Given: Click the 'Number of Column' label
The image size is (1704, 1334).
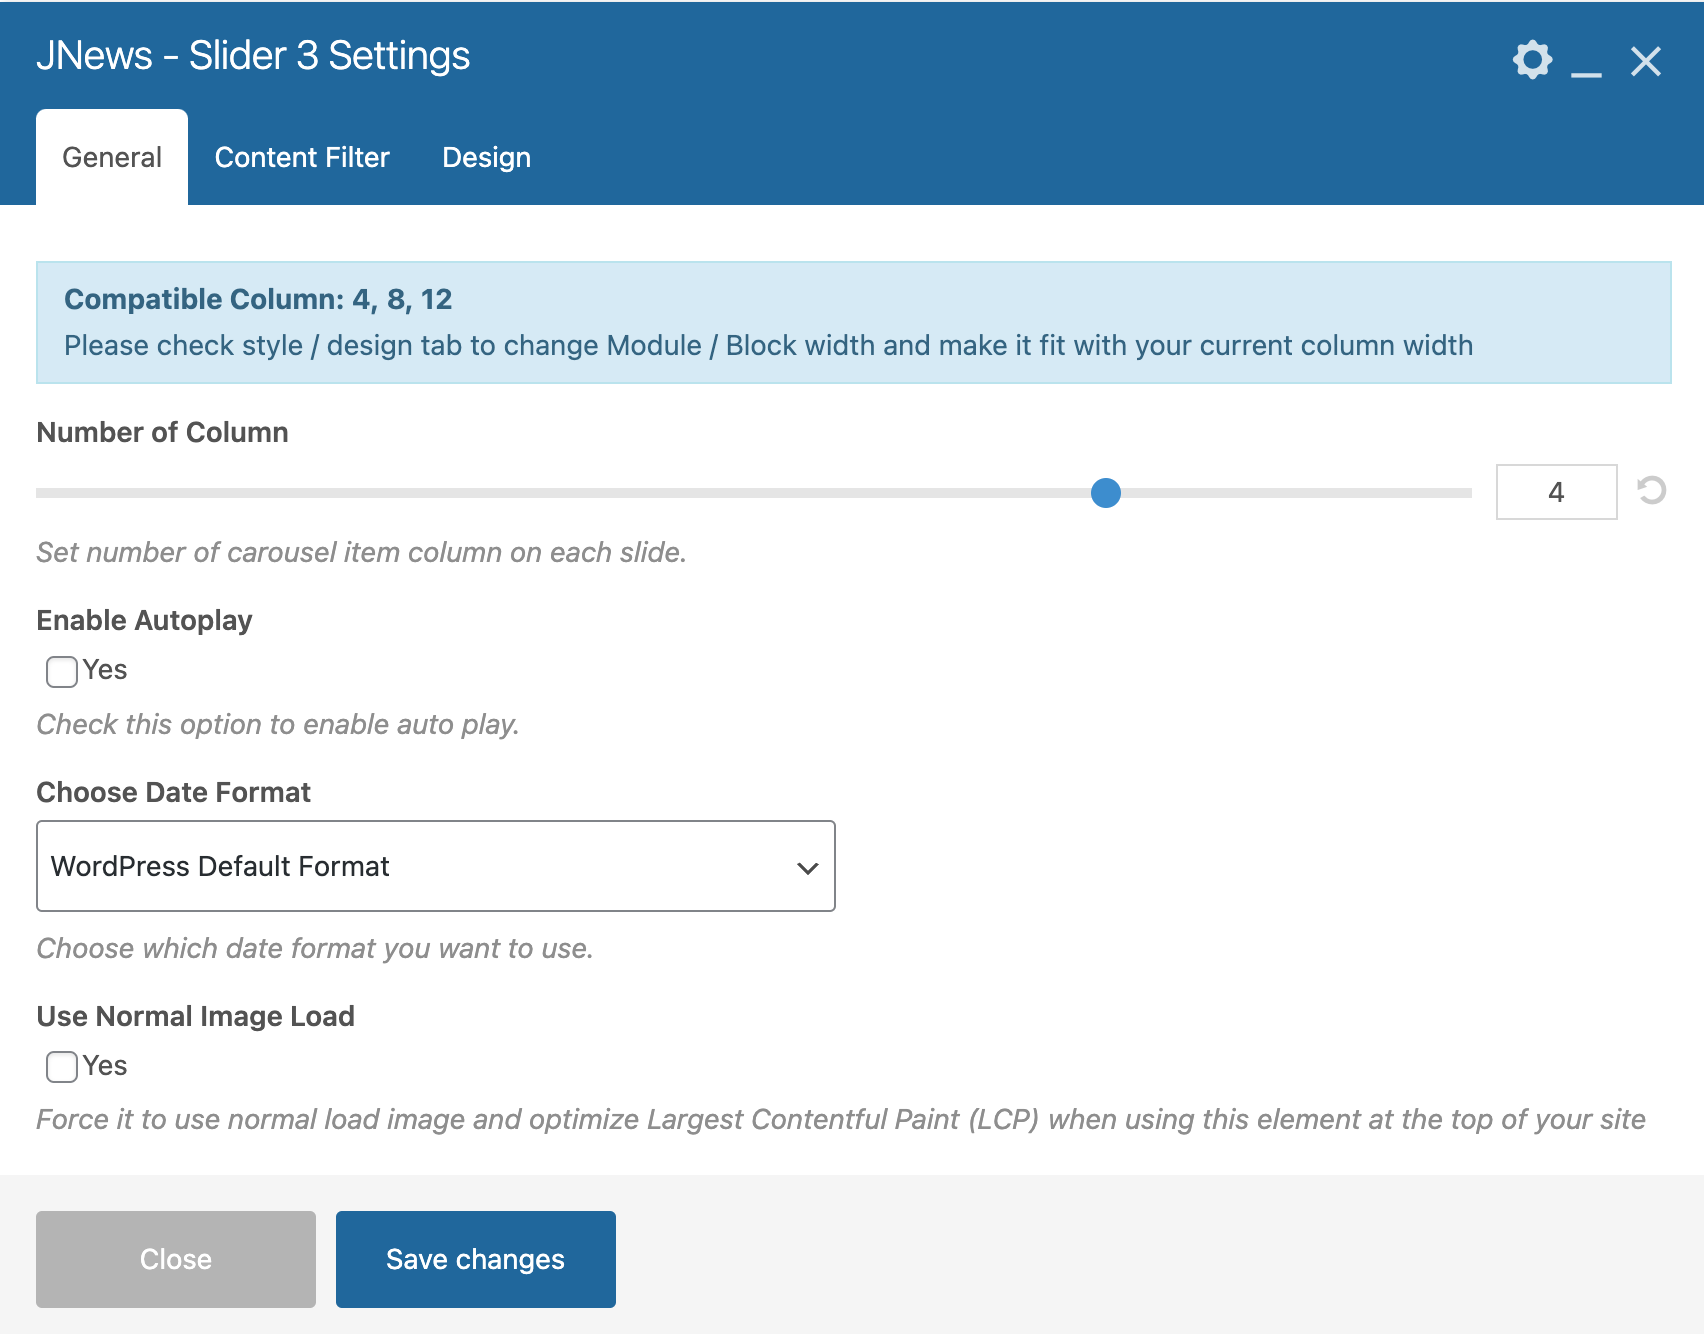Looking at the screenshot, I should 162,432.
